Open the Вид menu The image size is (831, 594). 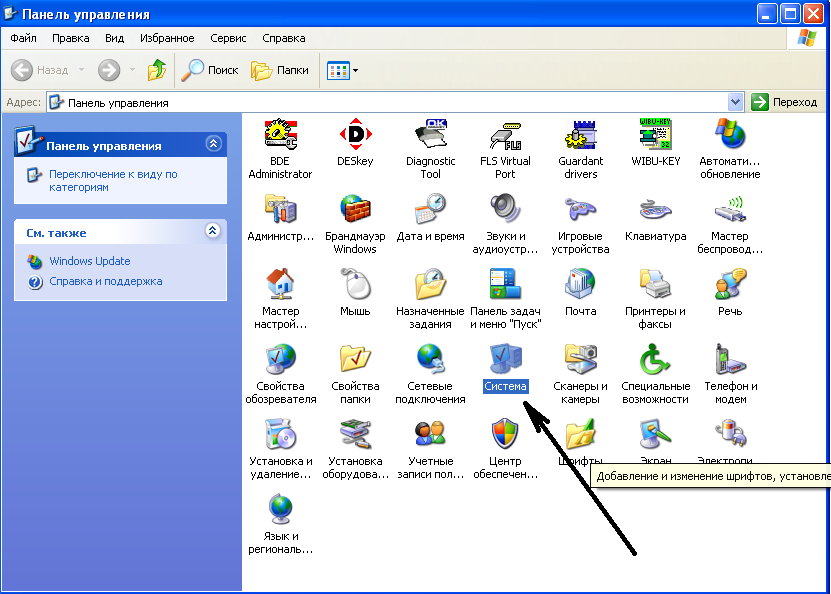coord(114,38)
